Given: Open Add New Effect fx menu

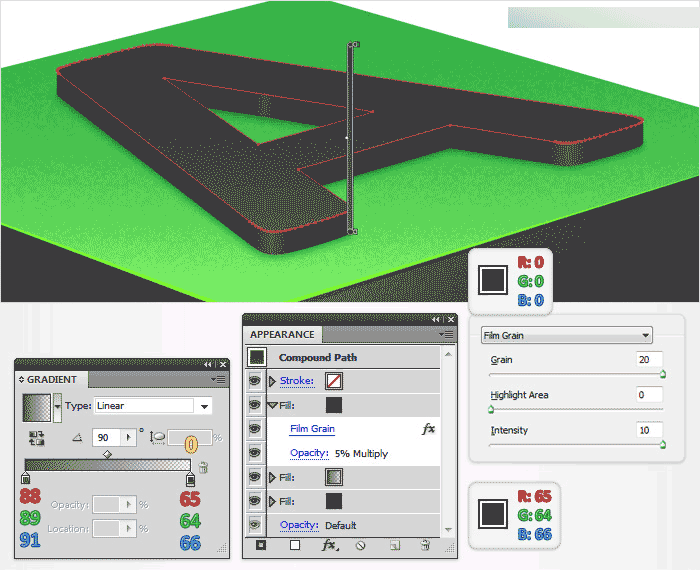Looking at the screenshot, I should coord(329,545).
